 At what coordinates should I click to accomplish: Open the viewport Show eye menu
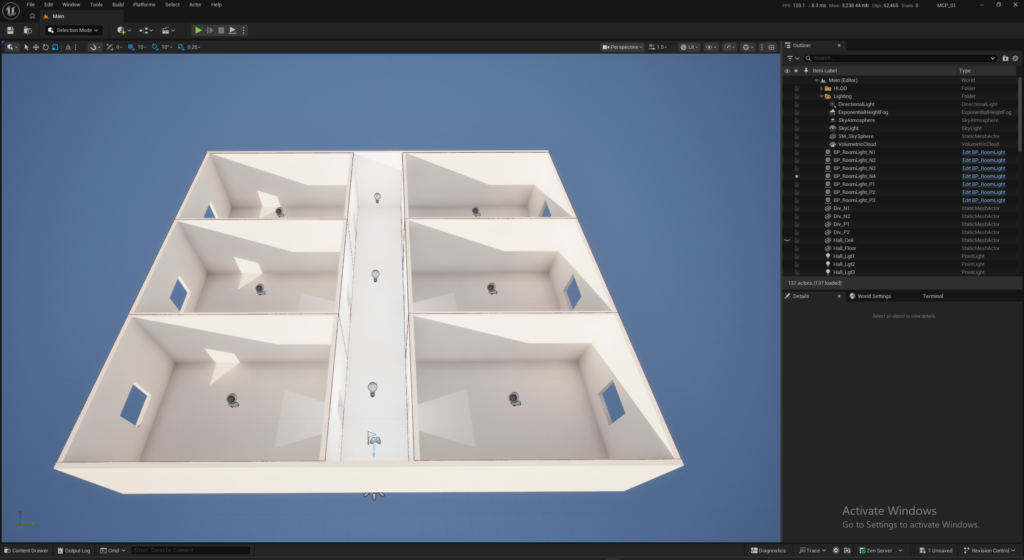(x=711, y=47)
